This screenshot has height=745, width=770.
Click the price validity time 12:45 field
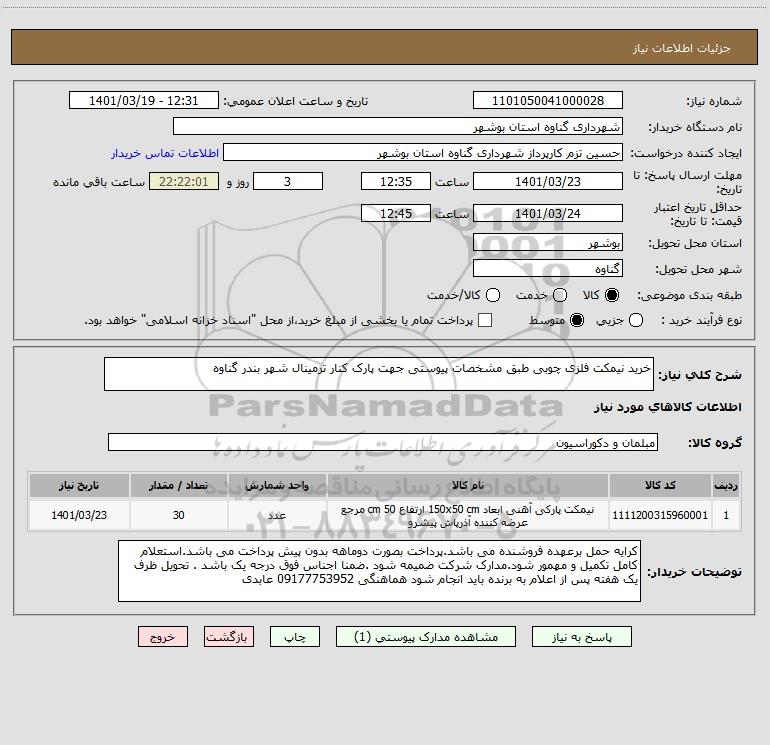[396, 213]
